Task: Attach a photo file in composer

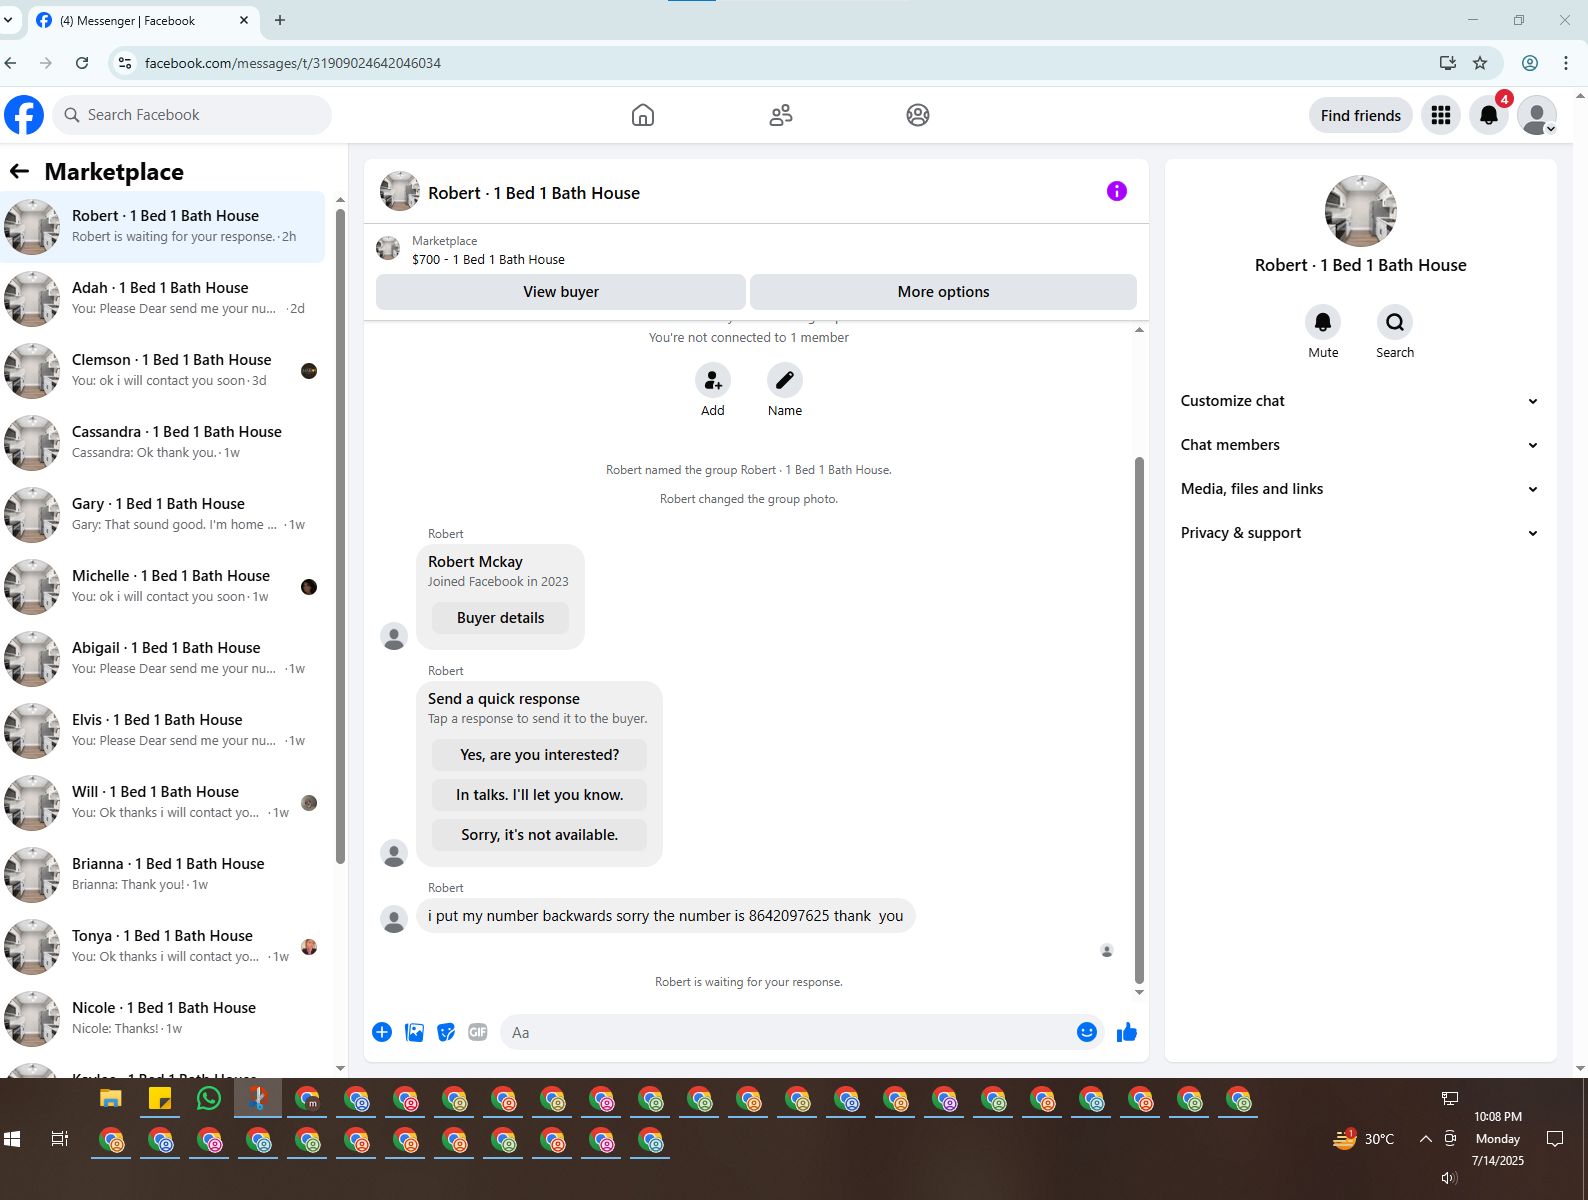Action: [x=414, y=1032]
